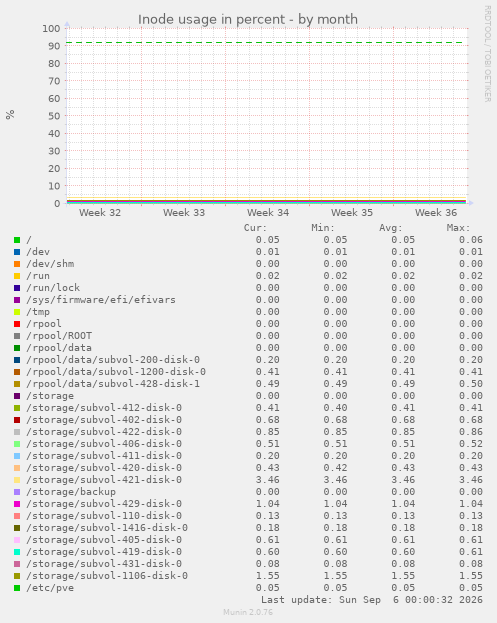Select the /tmp legend label
Viewport: 497px width, 623px height.
pyautogui.click(x=38, y=312)
